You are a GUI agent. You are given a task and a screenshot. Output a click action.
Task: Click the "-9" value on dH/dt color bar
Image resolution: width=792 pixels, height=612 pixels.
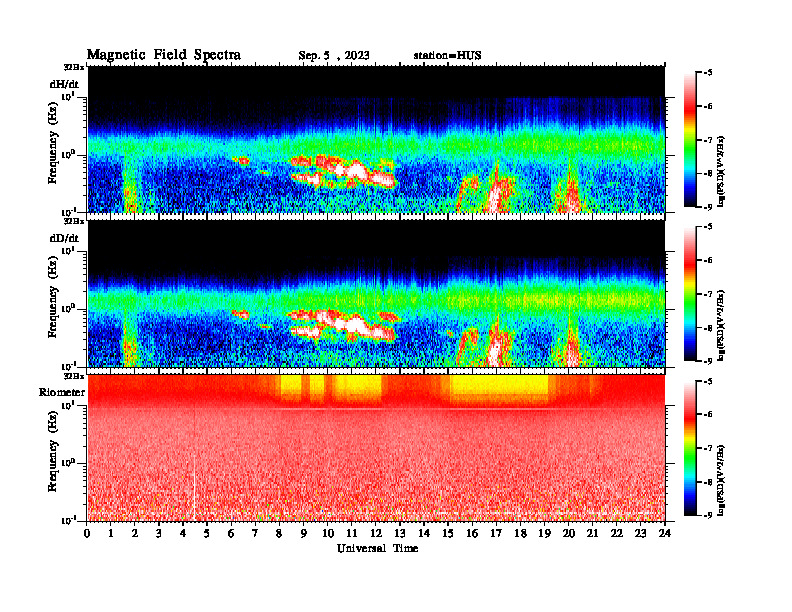pos(708,207)
